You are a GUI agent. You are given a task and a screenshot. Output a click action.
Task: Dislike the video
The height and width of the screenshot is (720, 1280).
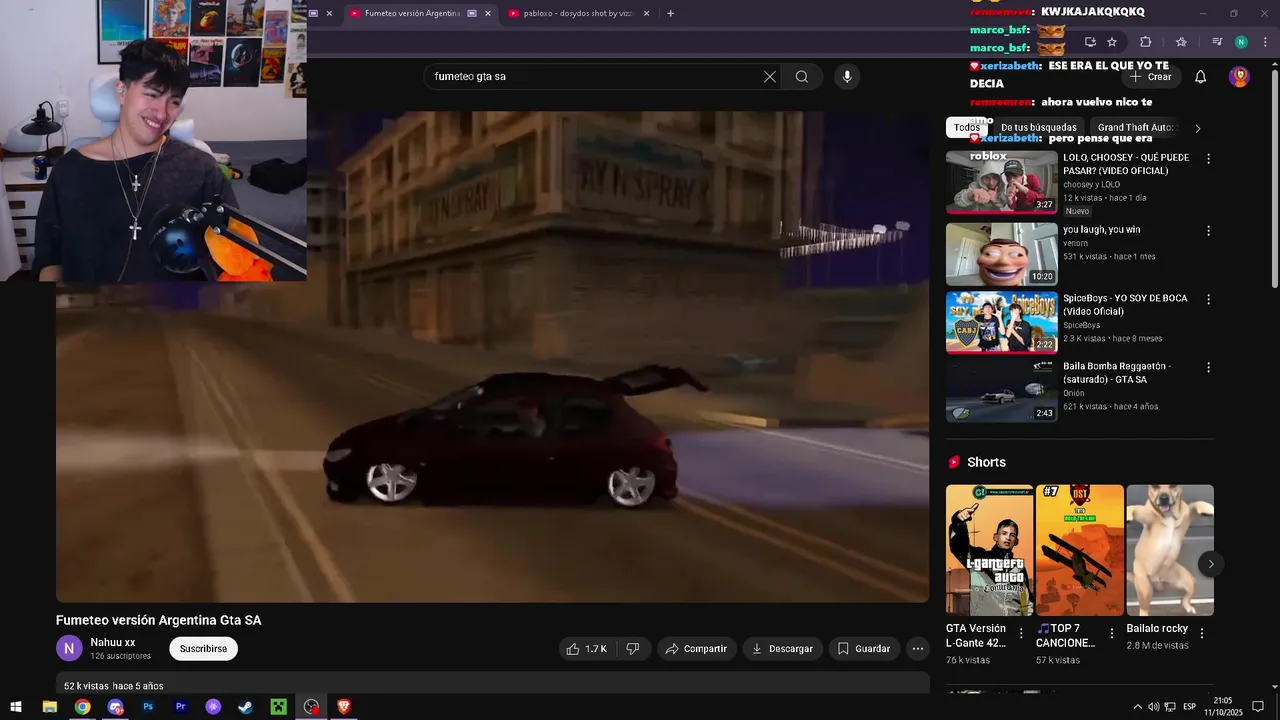[633, 649]
